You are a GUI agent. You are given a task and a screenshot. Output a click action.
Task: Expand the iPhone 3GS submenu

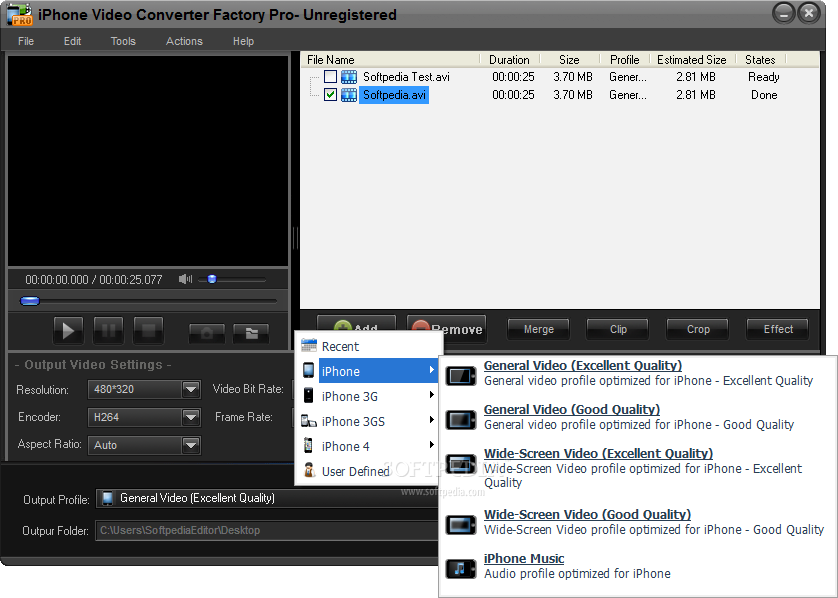tap(368, 421)
